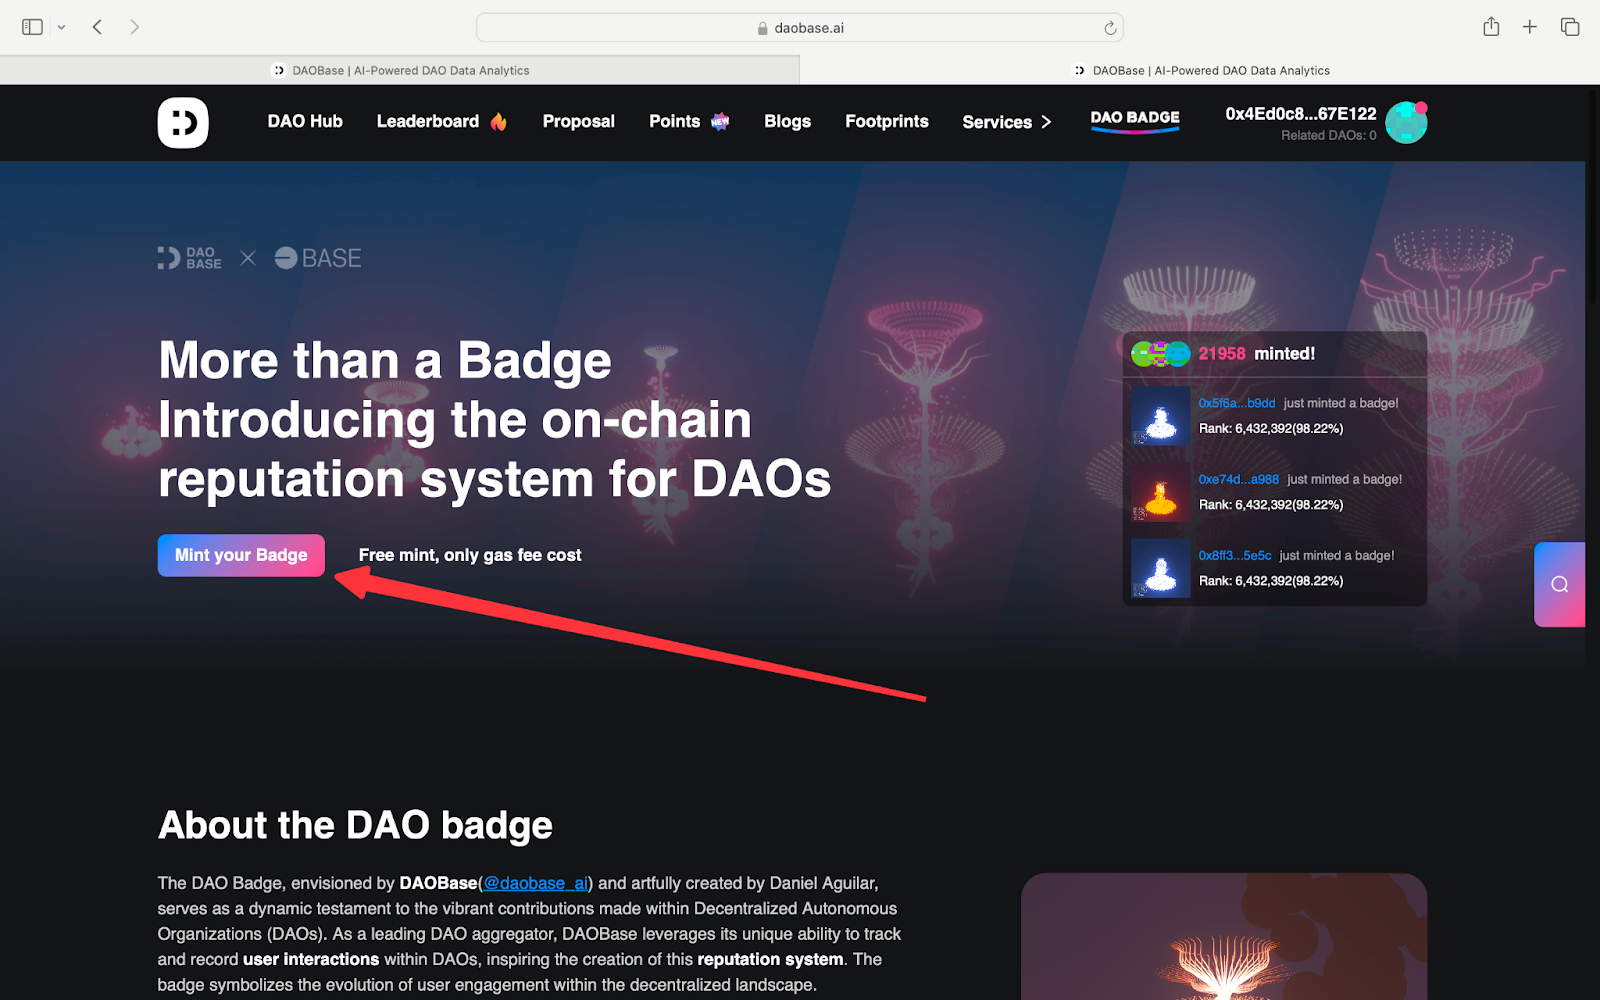Click Rank text under 0xe74d...a988
Viewport: 1600px width, 1000px height.
tap(1271, 505)
